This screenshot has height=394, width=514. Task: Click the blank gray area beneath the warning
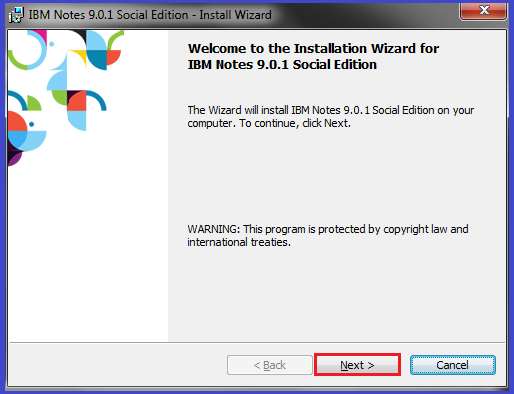click(337, 293)
